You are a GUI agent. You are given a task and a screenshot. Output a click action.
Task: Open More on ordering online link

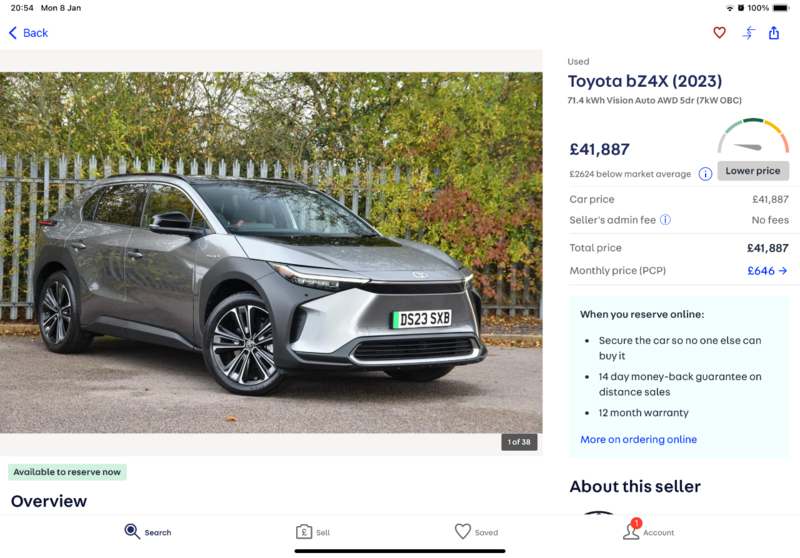[x=638, y=439]
